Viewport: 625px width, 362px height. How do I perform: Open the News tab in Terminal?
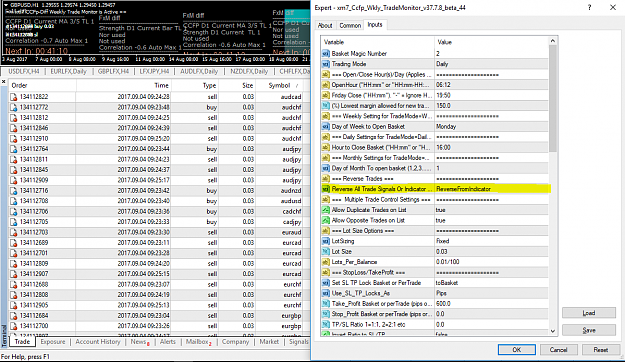[x=140, y=342]
